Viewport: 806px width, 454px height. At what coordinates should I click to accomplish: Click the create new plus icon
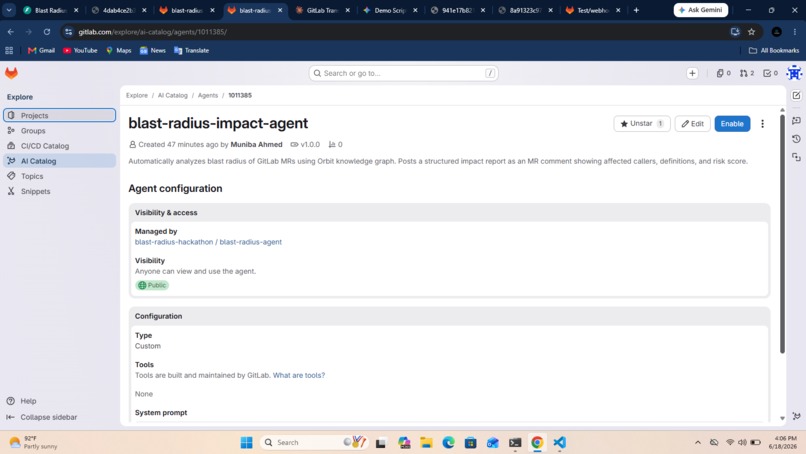coord(692,73)
